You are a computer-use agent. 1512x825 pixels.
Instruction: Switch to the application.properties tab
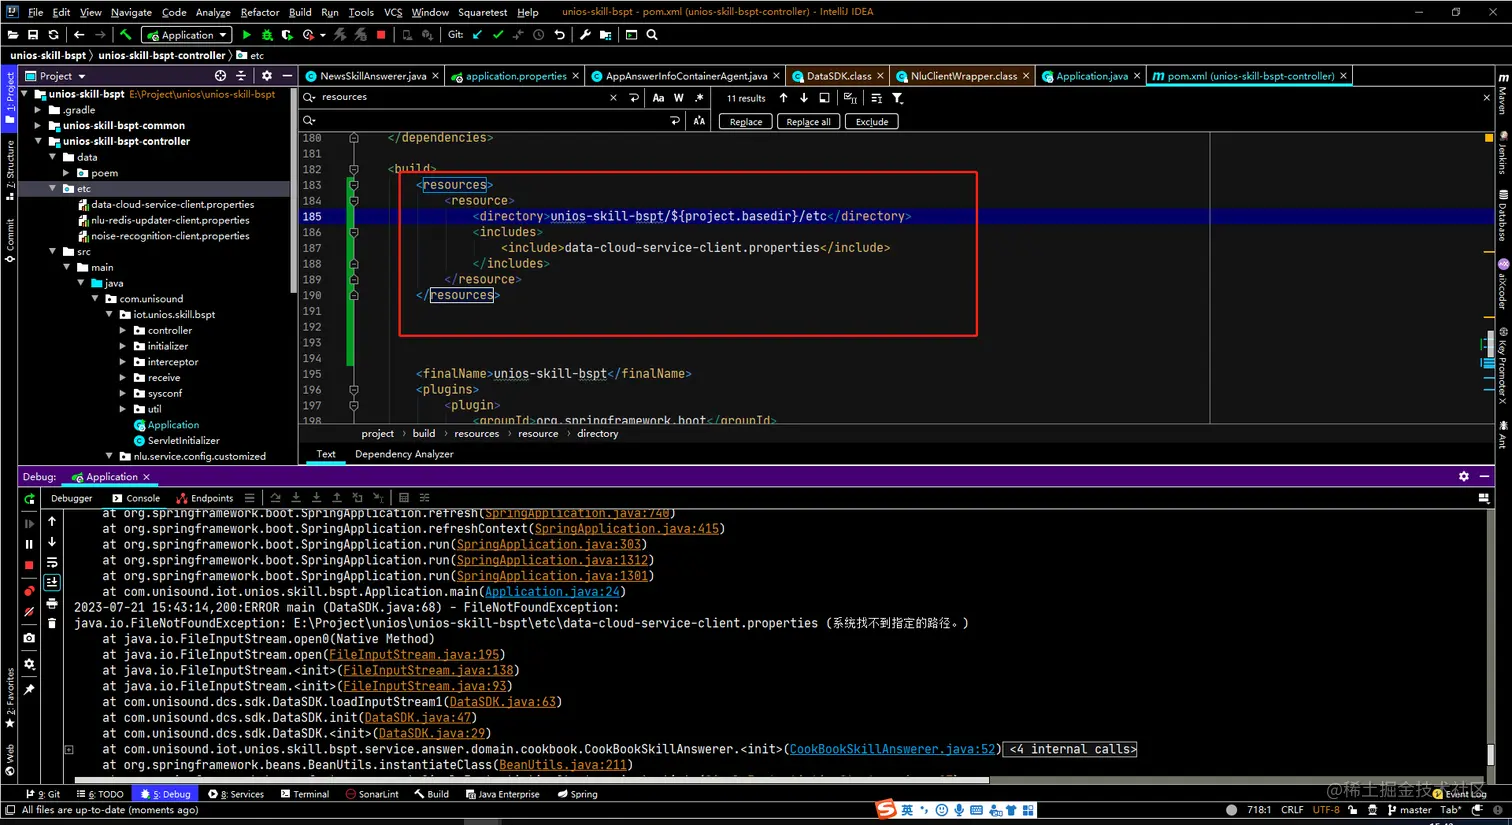point(515,76)
